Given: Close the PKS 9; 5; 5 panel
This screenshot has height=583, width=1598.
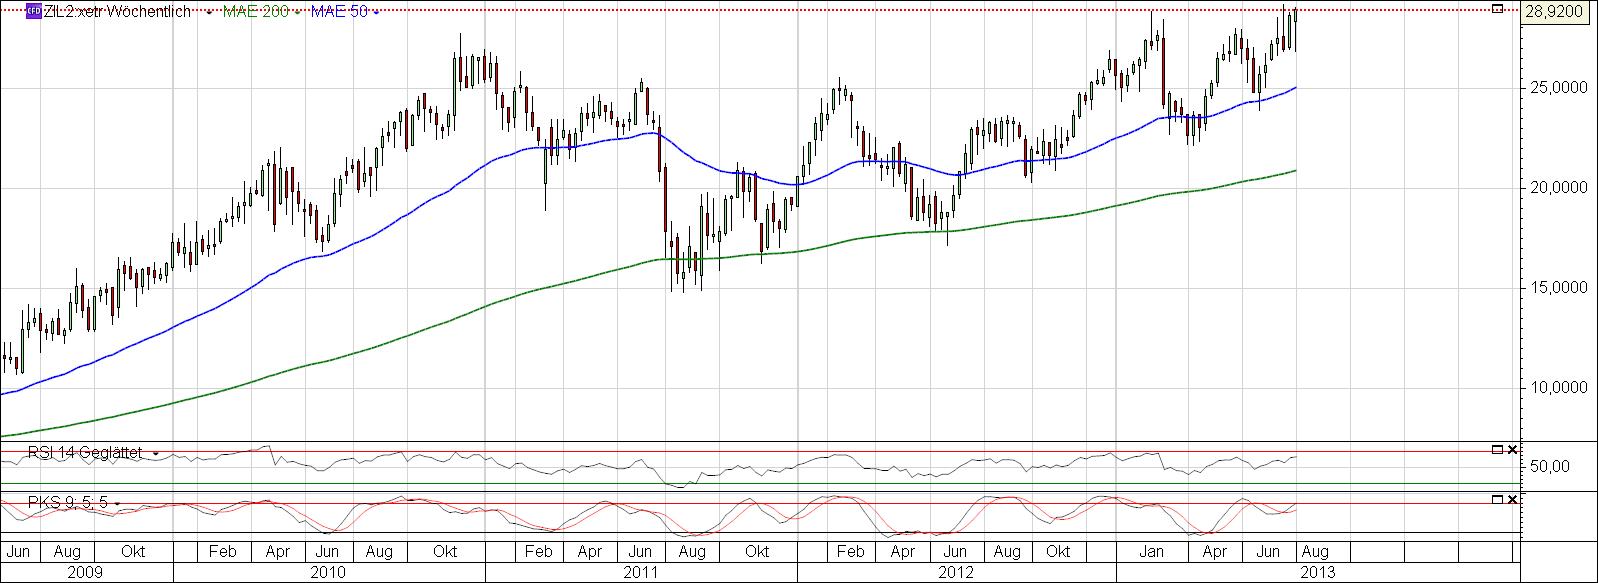Looking at the screenshot, I should [x=1512, y=499].
